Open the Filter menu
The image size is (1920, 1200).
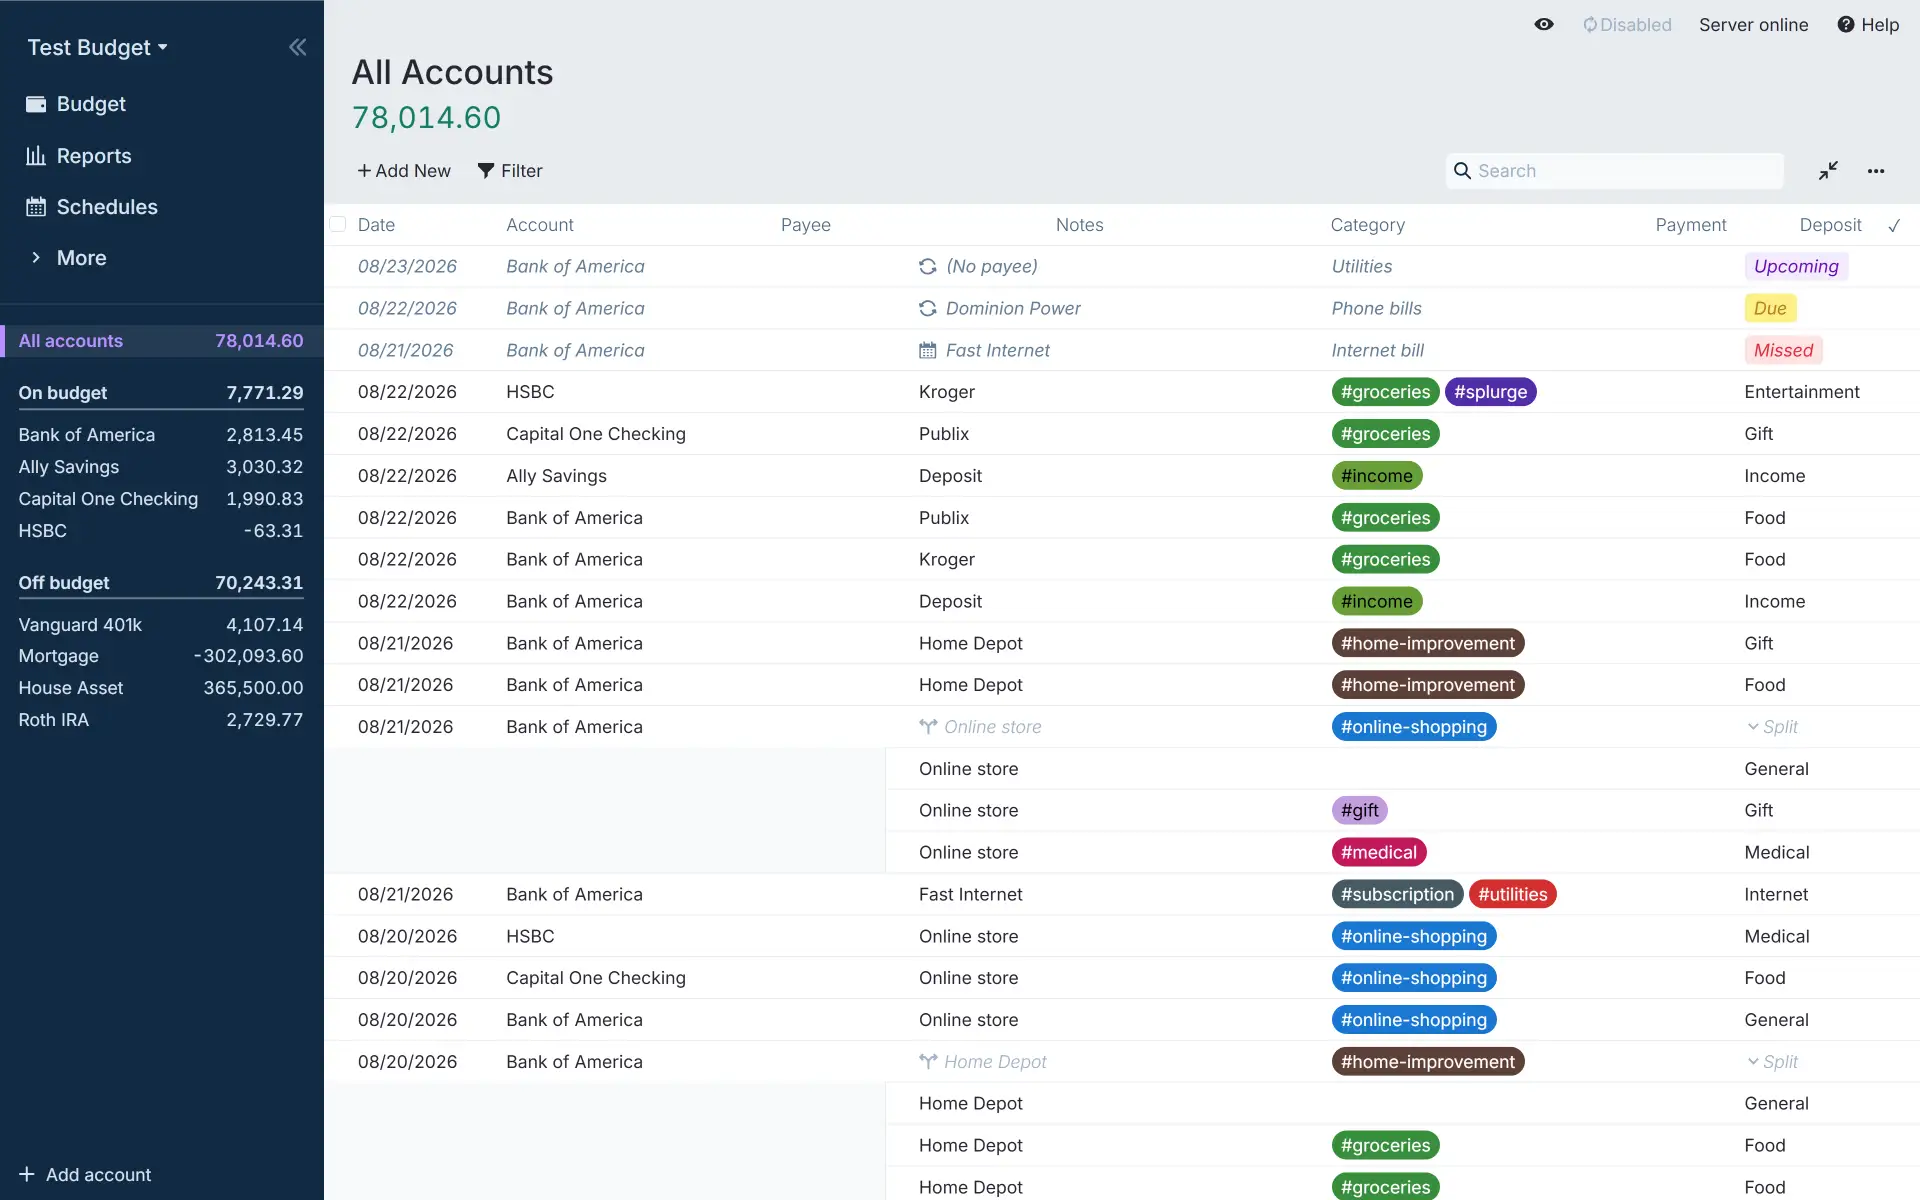click(510, 171)
